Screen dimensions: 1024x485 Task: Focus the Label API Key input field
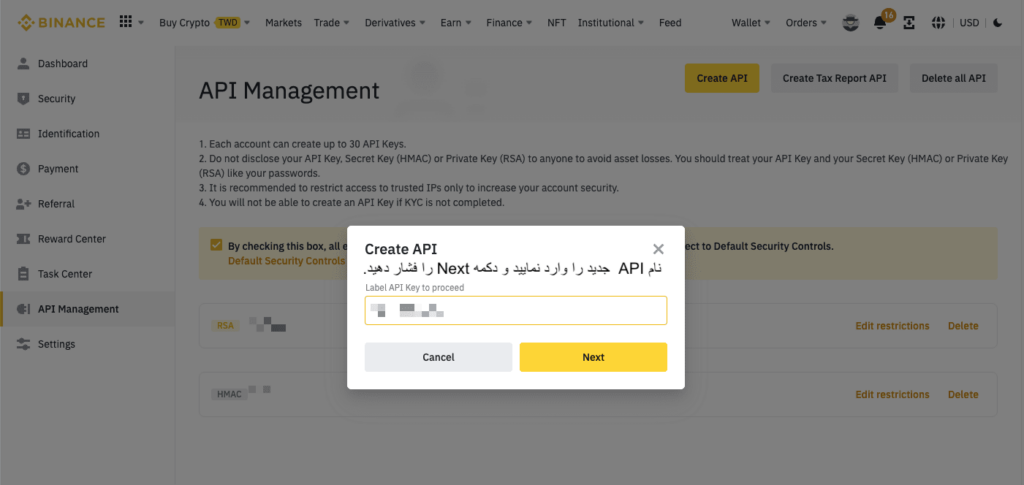coord(516,310)
